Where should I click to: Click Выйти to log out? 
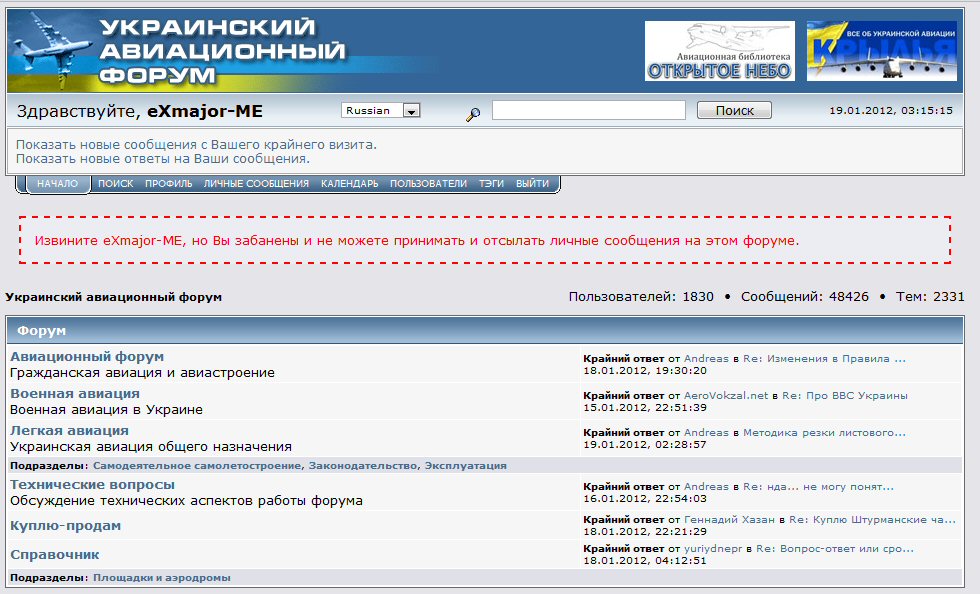[x=532, y=184]
